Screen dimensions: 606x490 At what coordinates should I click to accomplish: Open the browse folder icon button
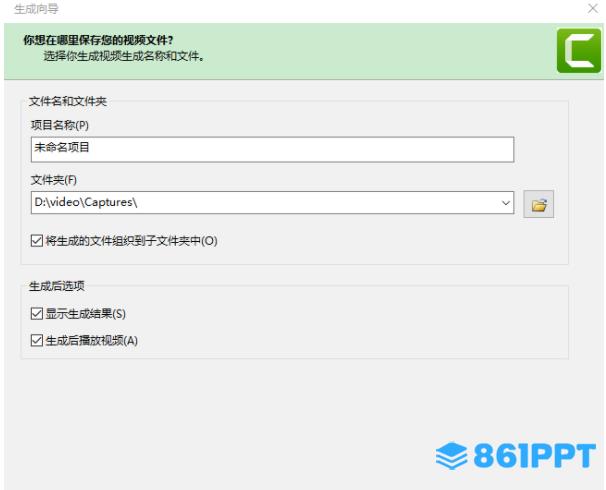538,204
